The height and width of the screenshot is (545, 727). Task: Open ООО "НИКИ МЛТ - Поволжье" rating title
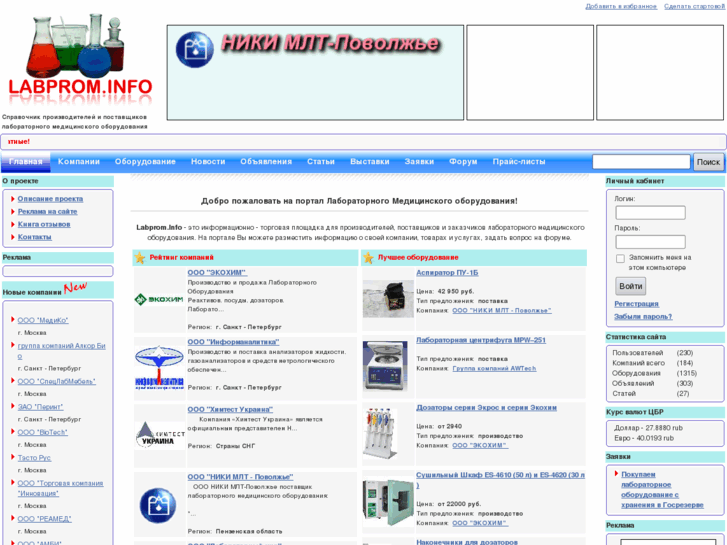tap(240, 477)
